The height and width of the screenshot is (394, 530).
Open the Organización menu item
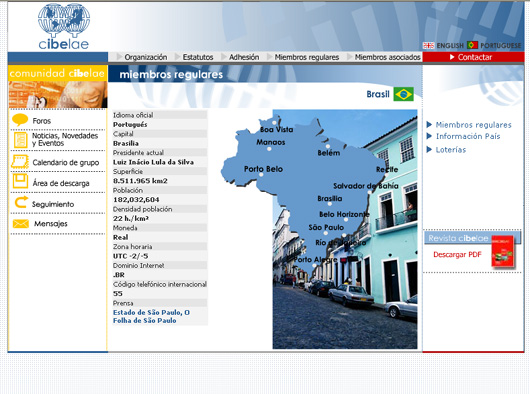tap(146, 57)
